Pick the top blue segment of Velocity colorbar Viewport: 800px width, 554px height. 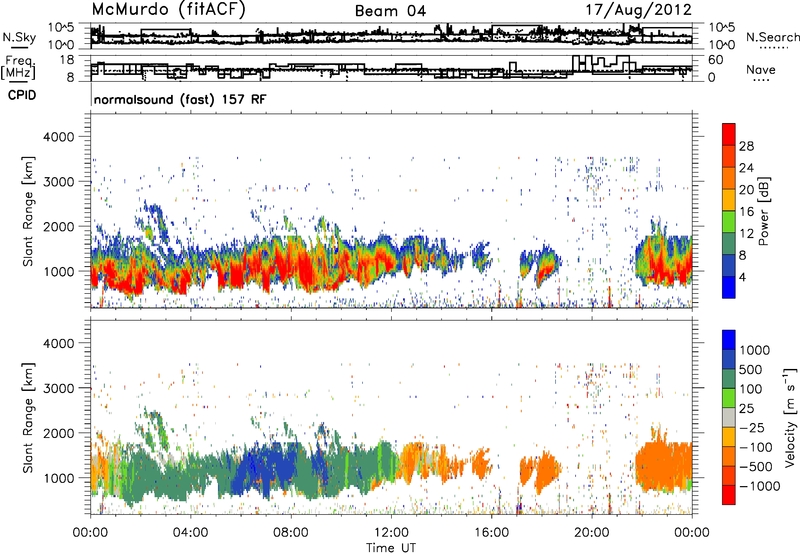click(729, 340)
